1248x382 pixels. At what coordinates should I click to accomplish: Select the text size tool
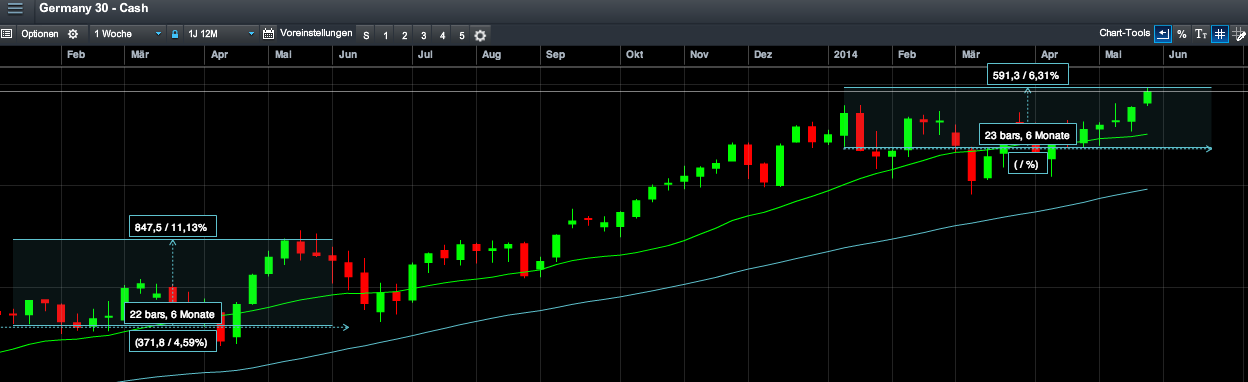point(1200,34)
